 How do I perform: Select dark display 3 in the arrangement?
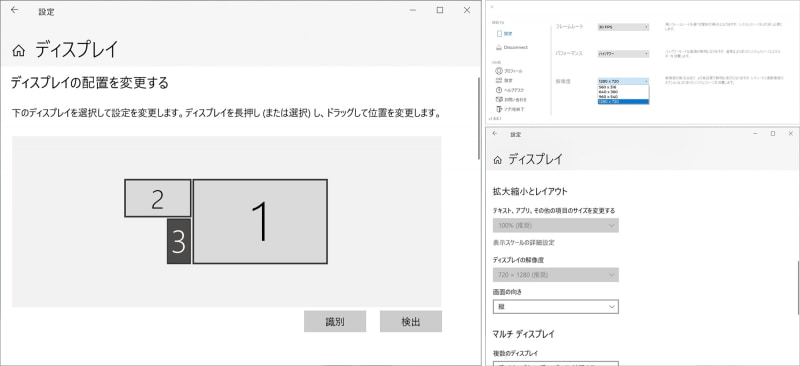(x=179, y=241)
